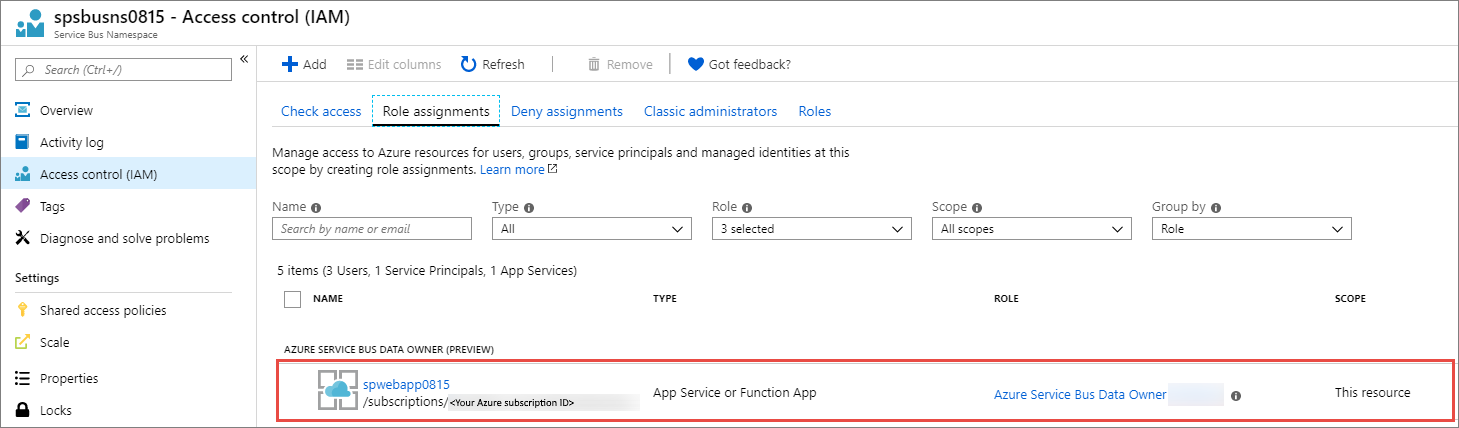Click the Remove button label

630,64
